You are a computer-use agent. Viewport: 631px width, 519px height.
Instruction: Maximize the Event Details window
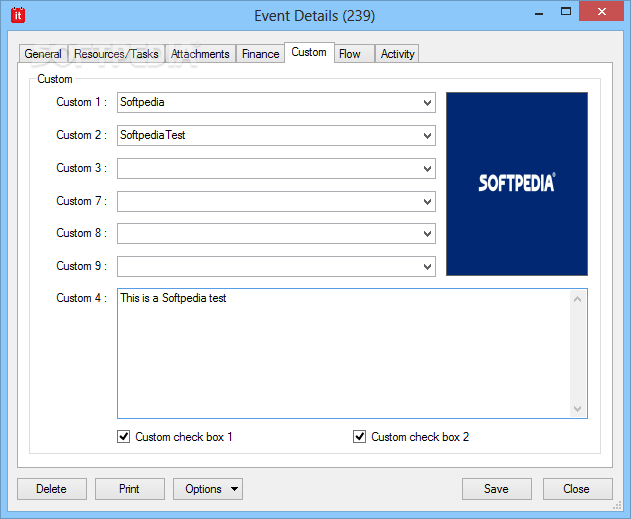[x=566, y=12]
